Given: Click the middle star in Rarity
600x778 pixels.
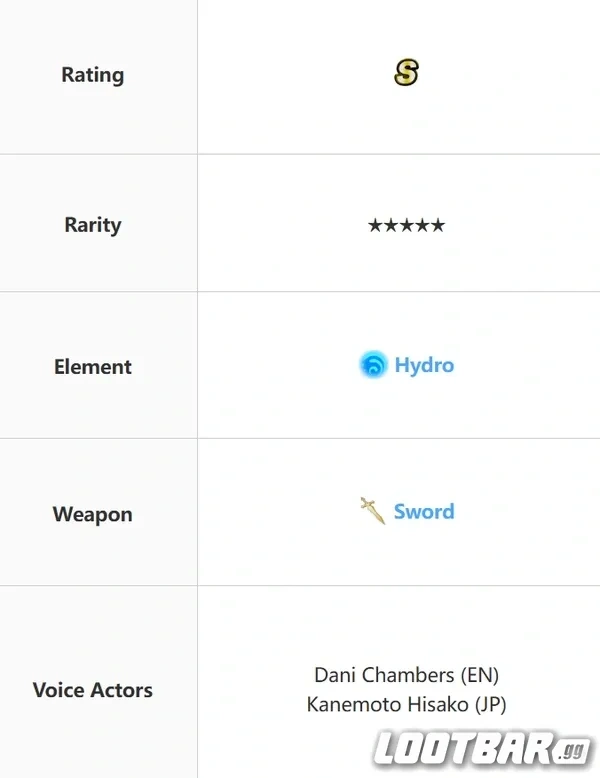Looking at the screenshot, I should coord(406,226).
